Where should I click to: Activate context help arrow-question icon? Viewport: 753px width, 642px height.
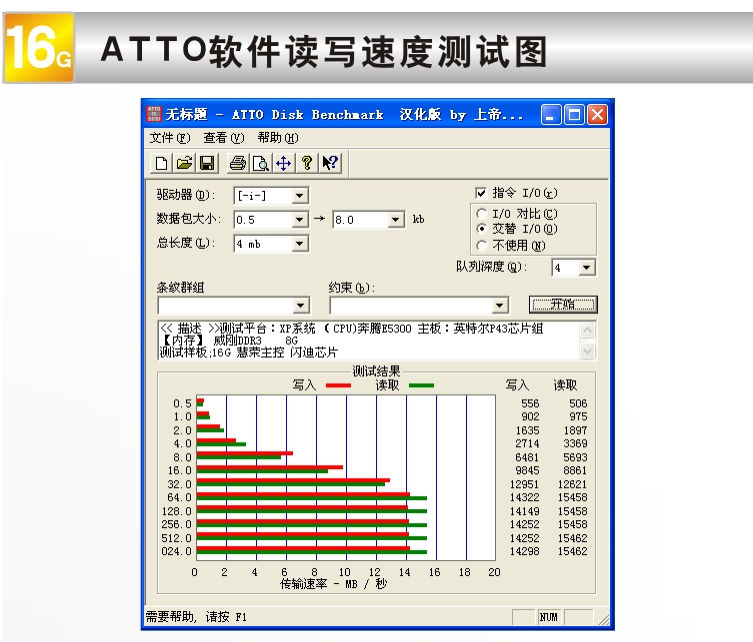[x=330, y=163]
